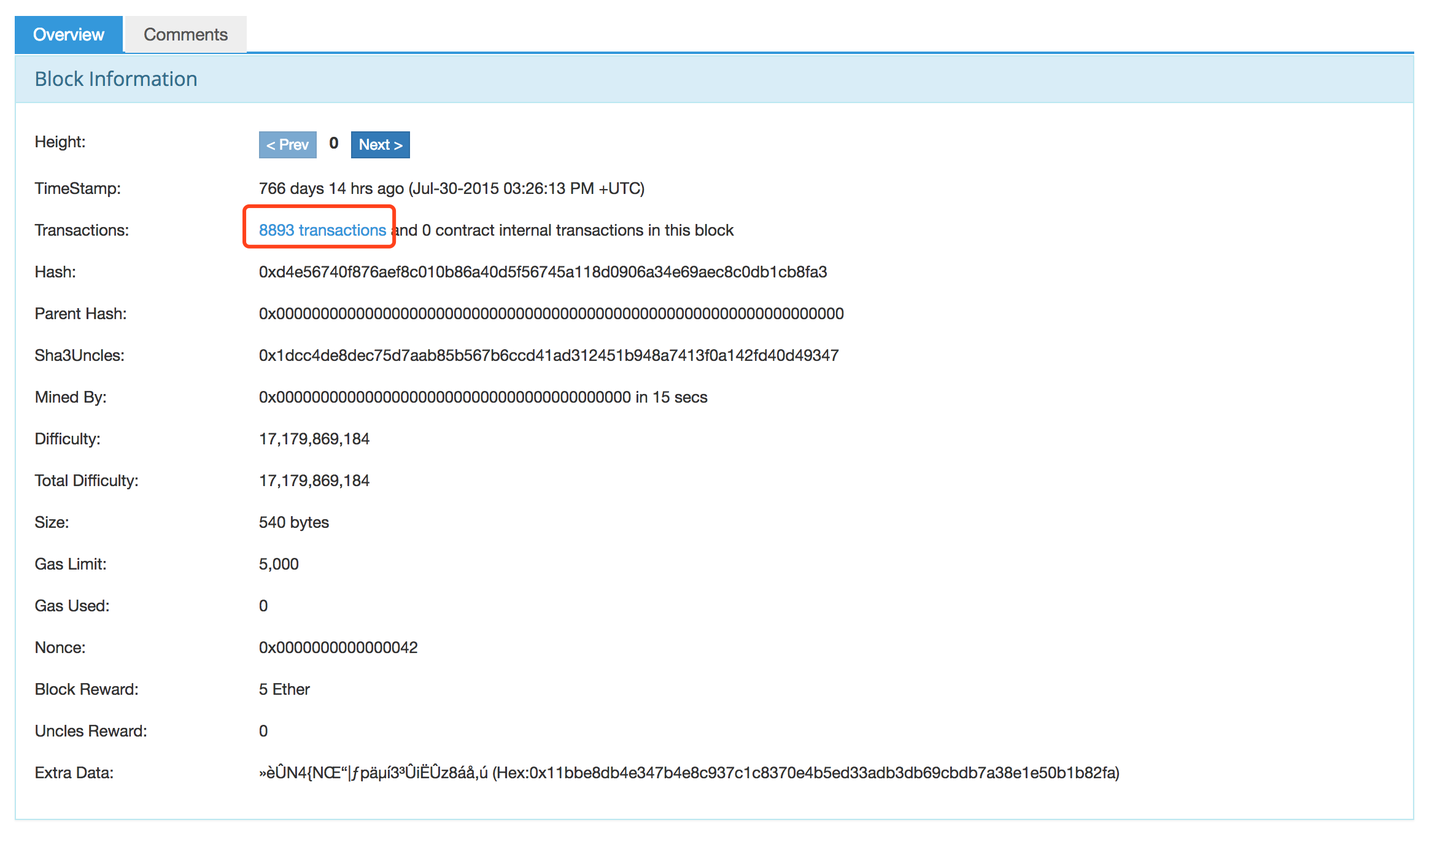Click the Extra Data label
This screenshot has height=847, width=1440.
[74, 773]
